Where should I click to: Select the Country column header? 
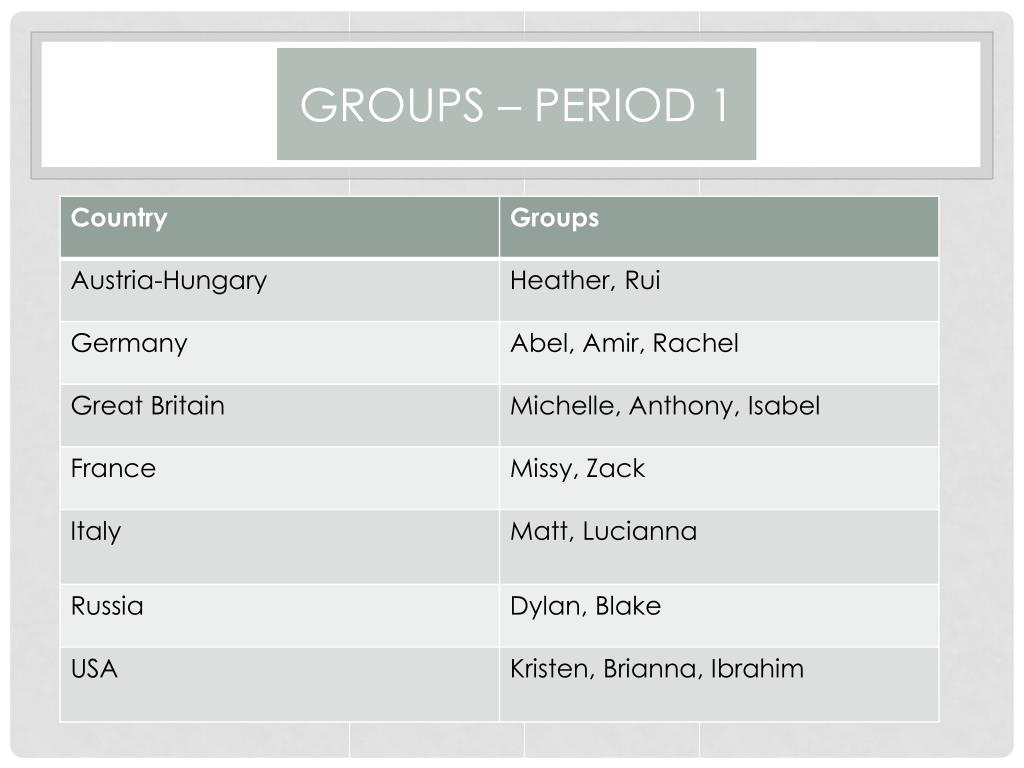280,227
